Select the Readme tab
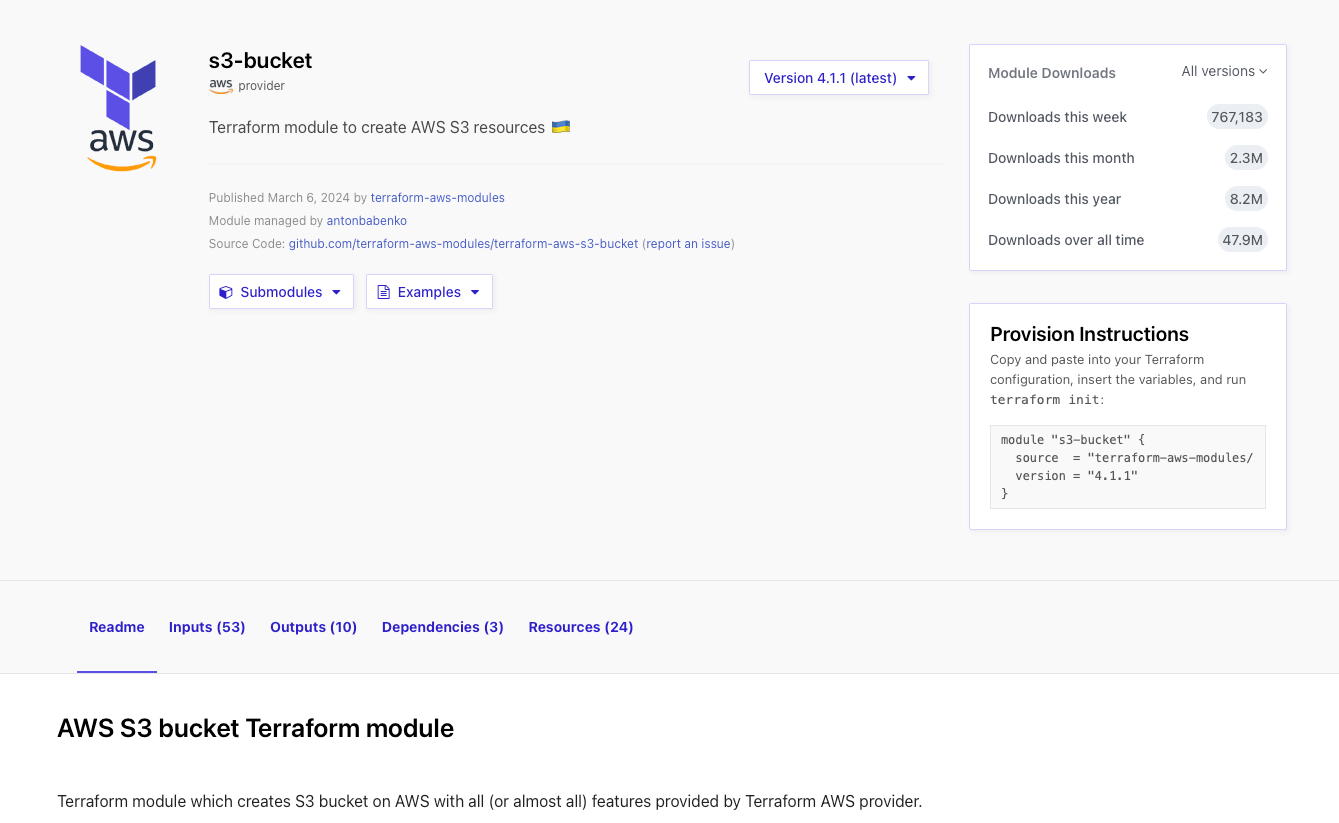The height and width of the screenshot is (823, 1339). coord(117,627)
